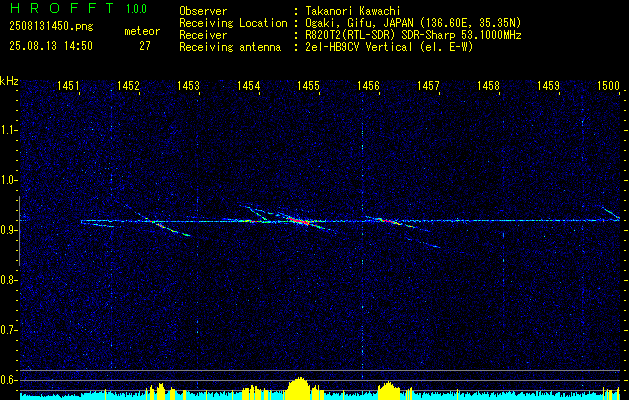Click the Receiving antenna label
The width and height of the screenshot is (629, 400).
pos(230,47)
